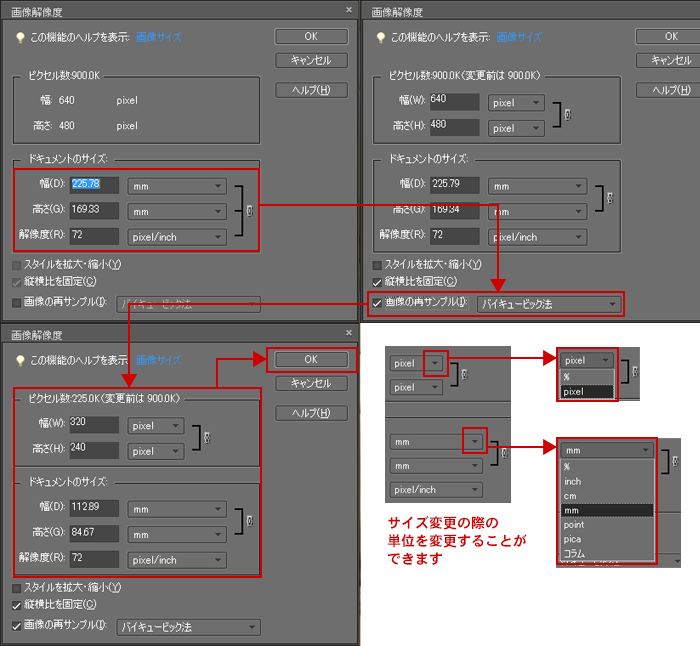Click the height field showing 480
The image size is (700, 646).
454,127
